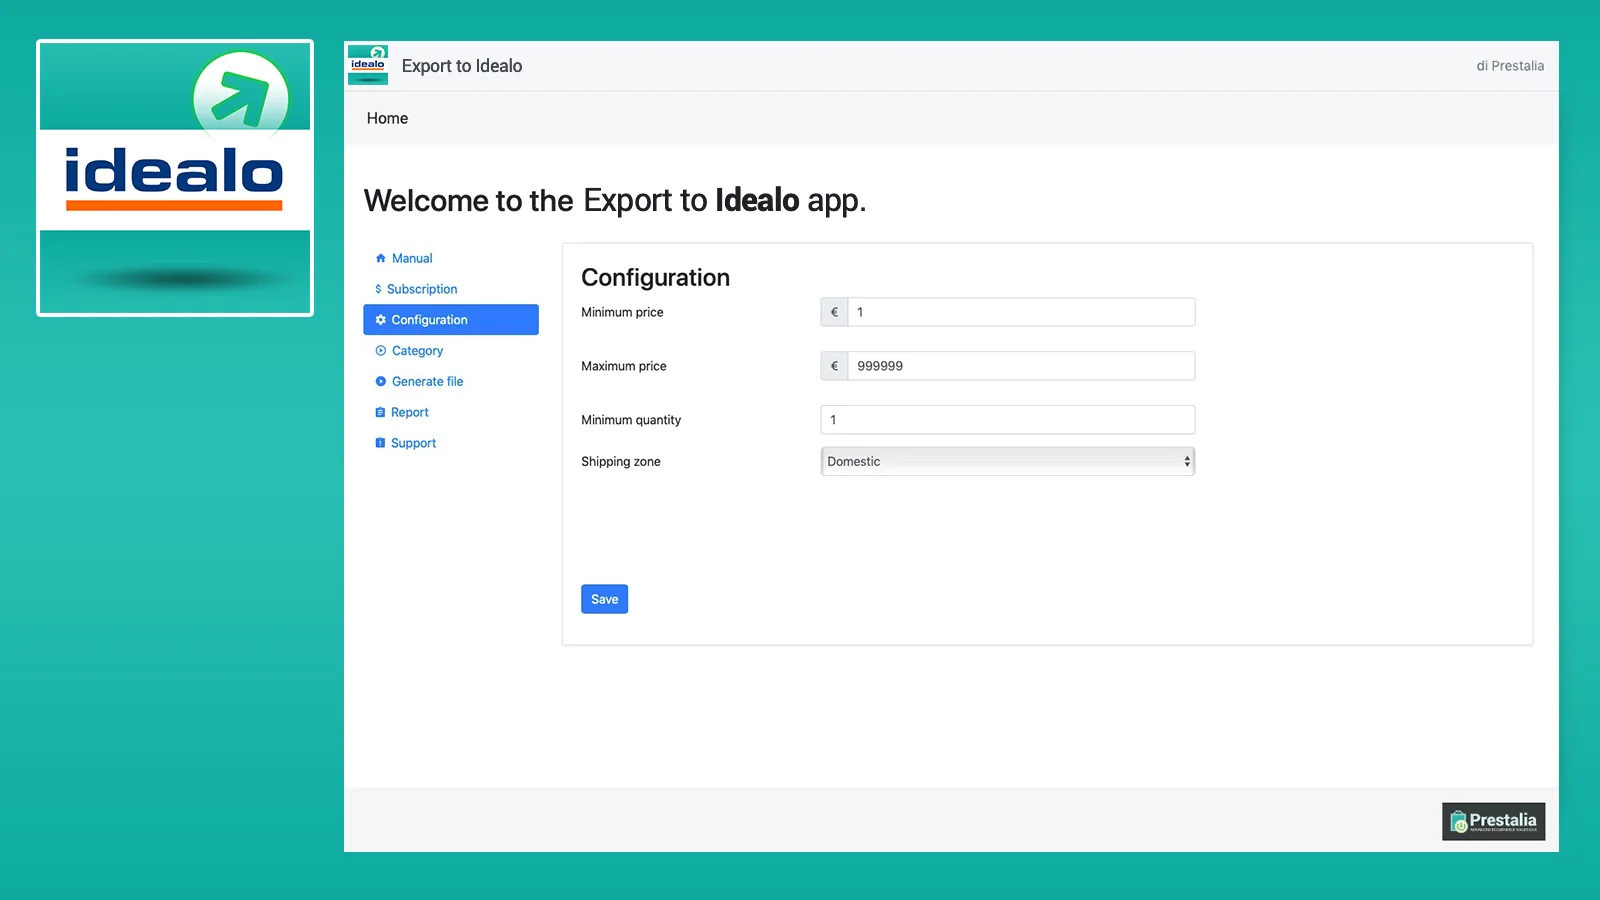Screen dimensions: 1600x900
Task: Click the circle icon beside Category
Action: [380, 351]
